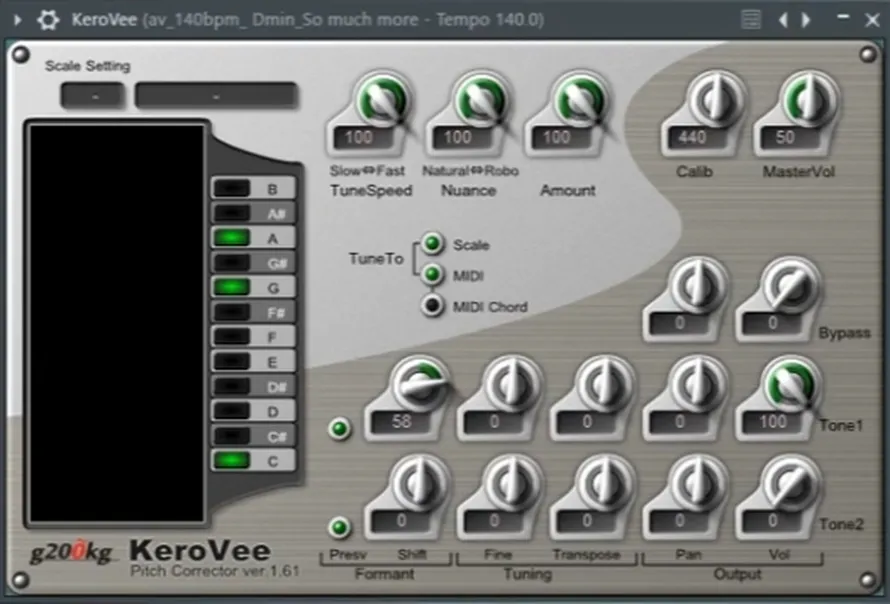Click the Amount knob

[x=580, y=100]
